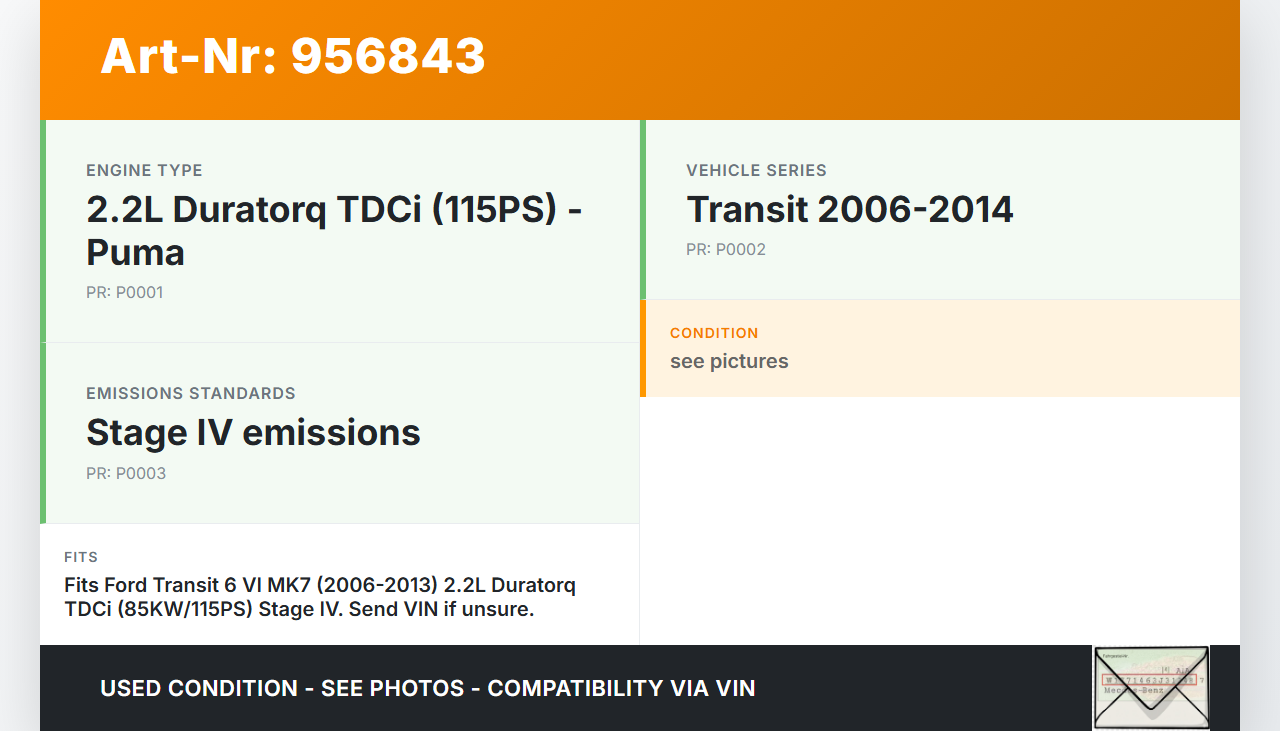Click the Stage IV emissions value
Image resolution: width=1280 pixels, height=731 pixels.
click(253, 433)
